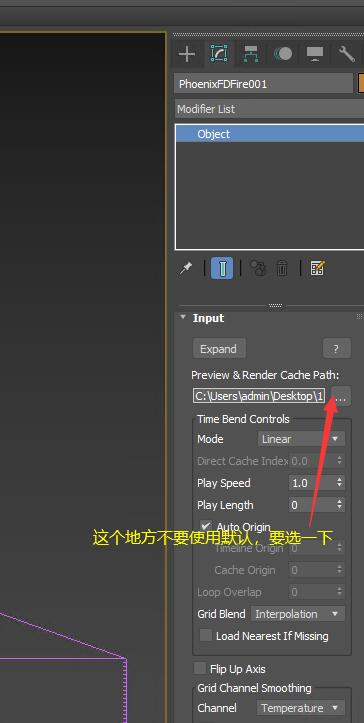Open the Mode Linear dropdown
364x723 pixels.
coord(301,439)
